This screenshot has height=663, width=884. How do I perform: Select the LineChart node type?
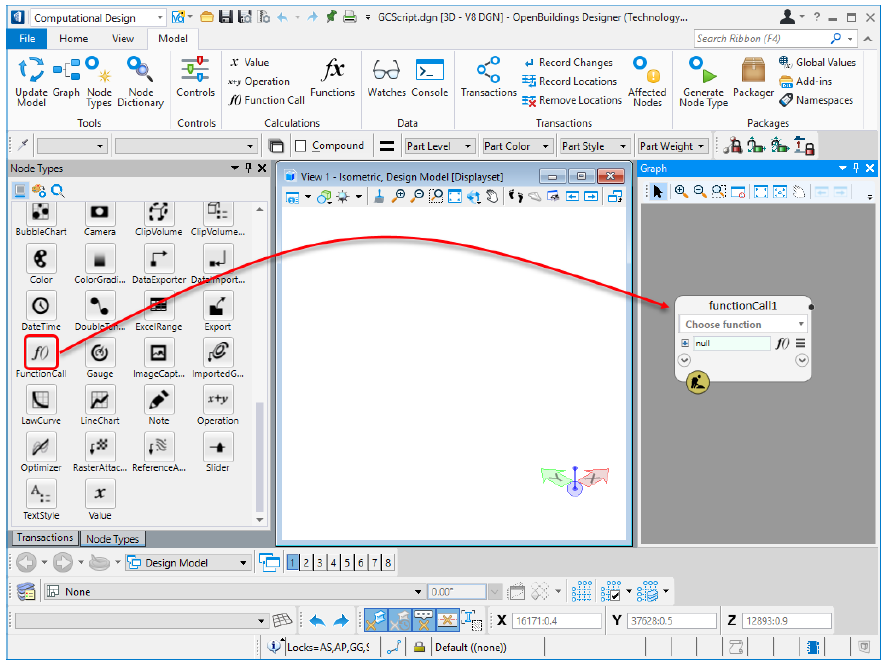point(100,405)
